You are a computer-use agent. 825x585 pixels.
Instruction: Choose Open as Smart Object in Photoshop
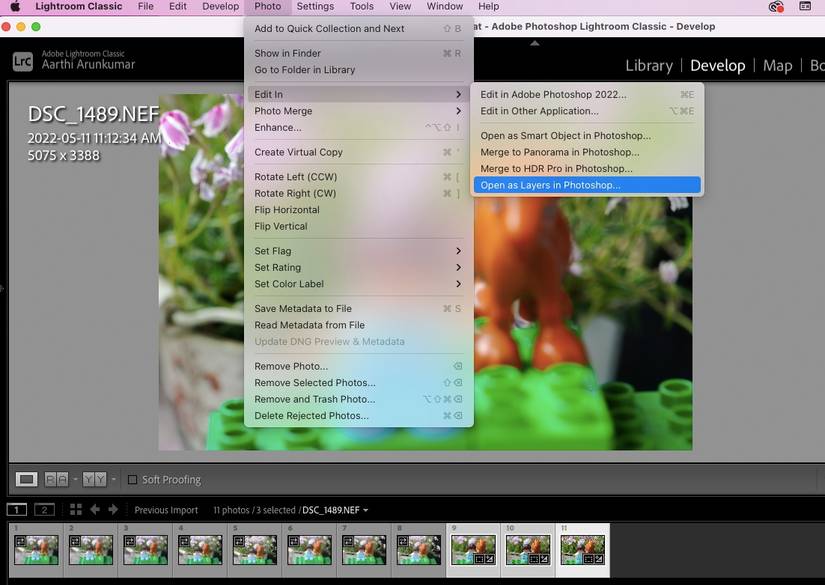click(587, 136)
